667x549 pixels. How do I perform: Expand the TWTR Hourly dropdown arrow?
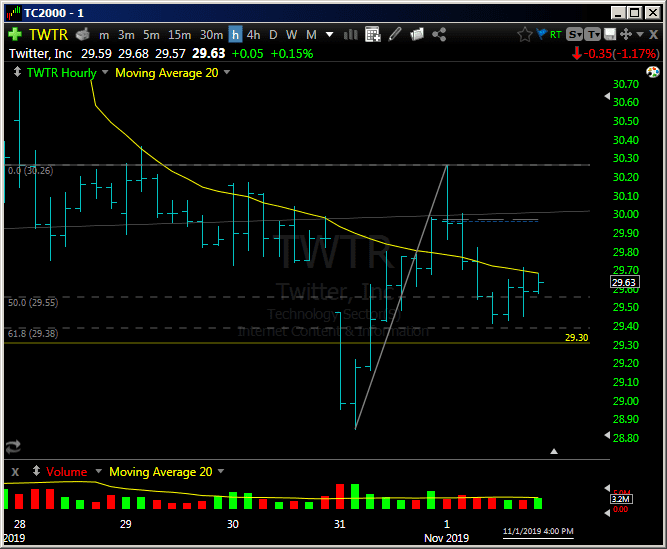pos(105,72)
